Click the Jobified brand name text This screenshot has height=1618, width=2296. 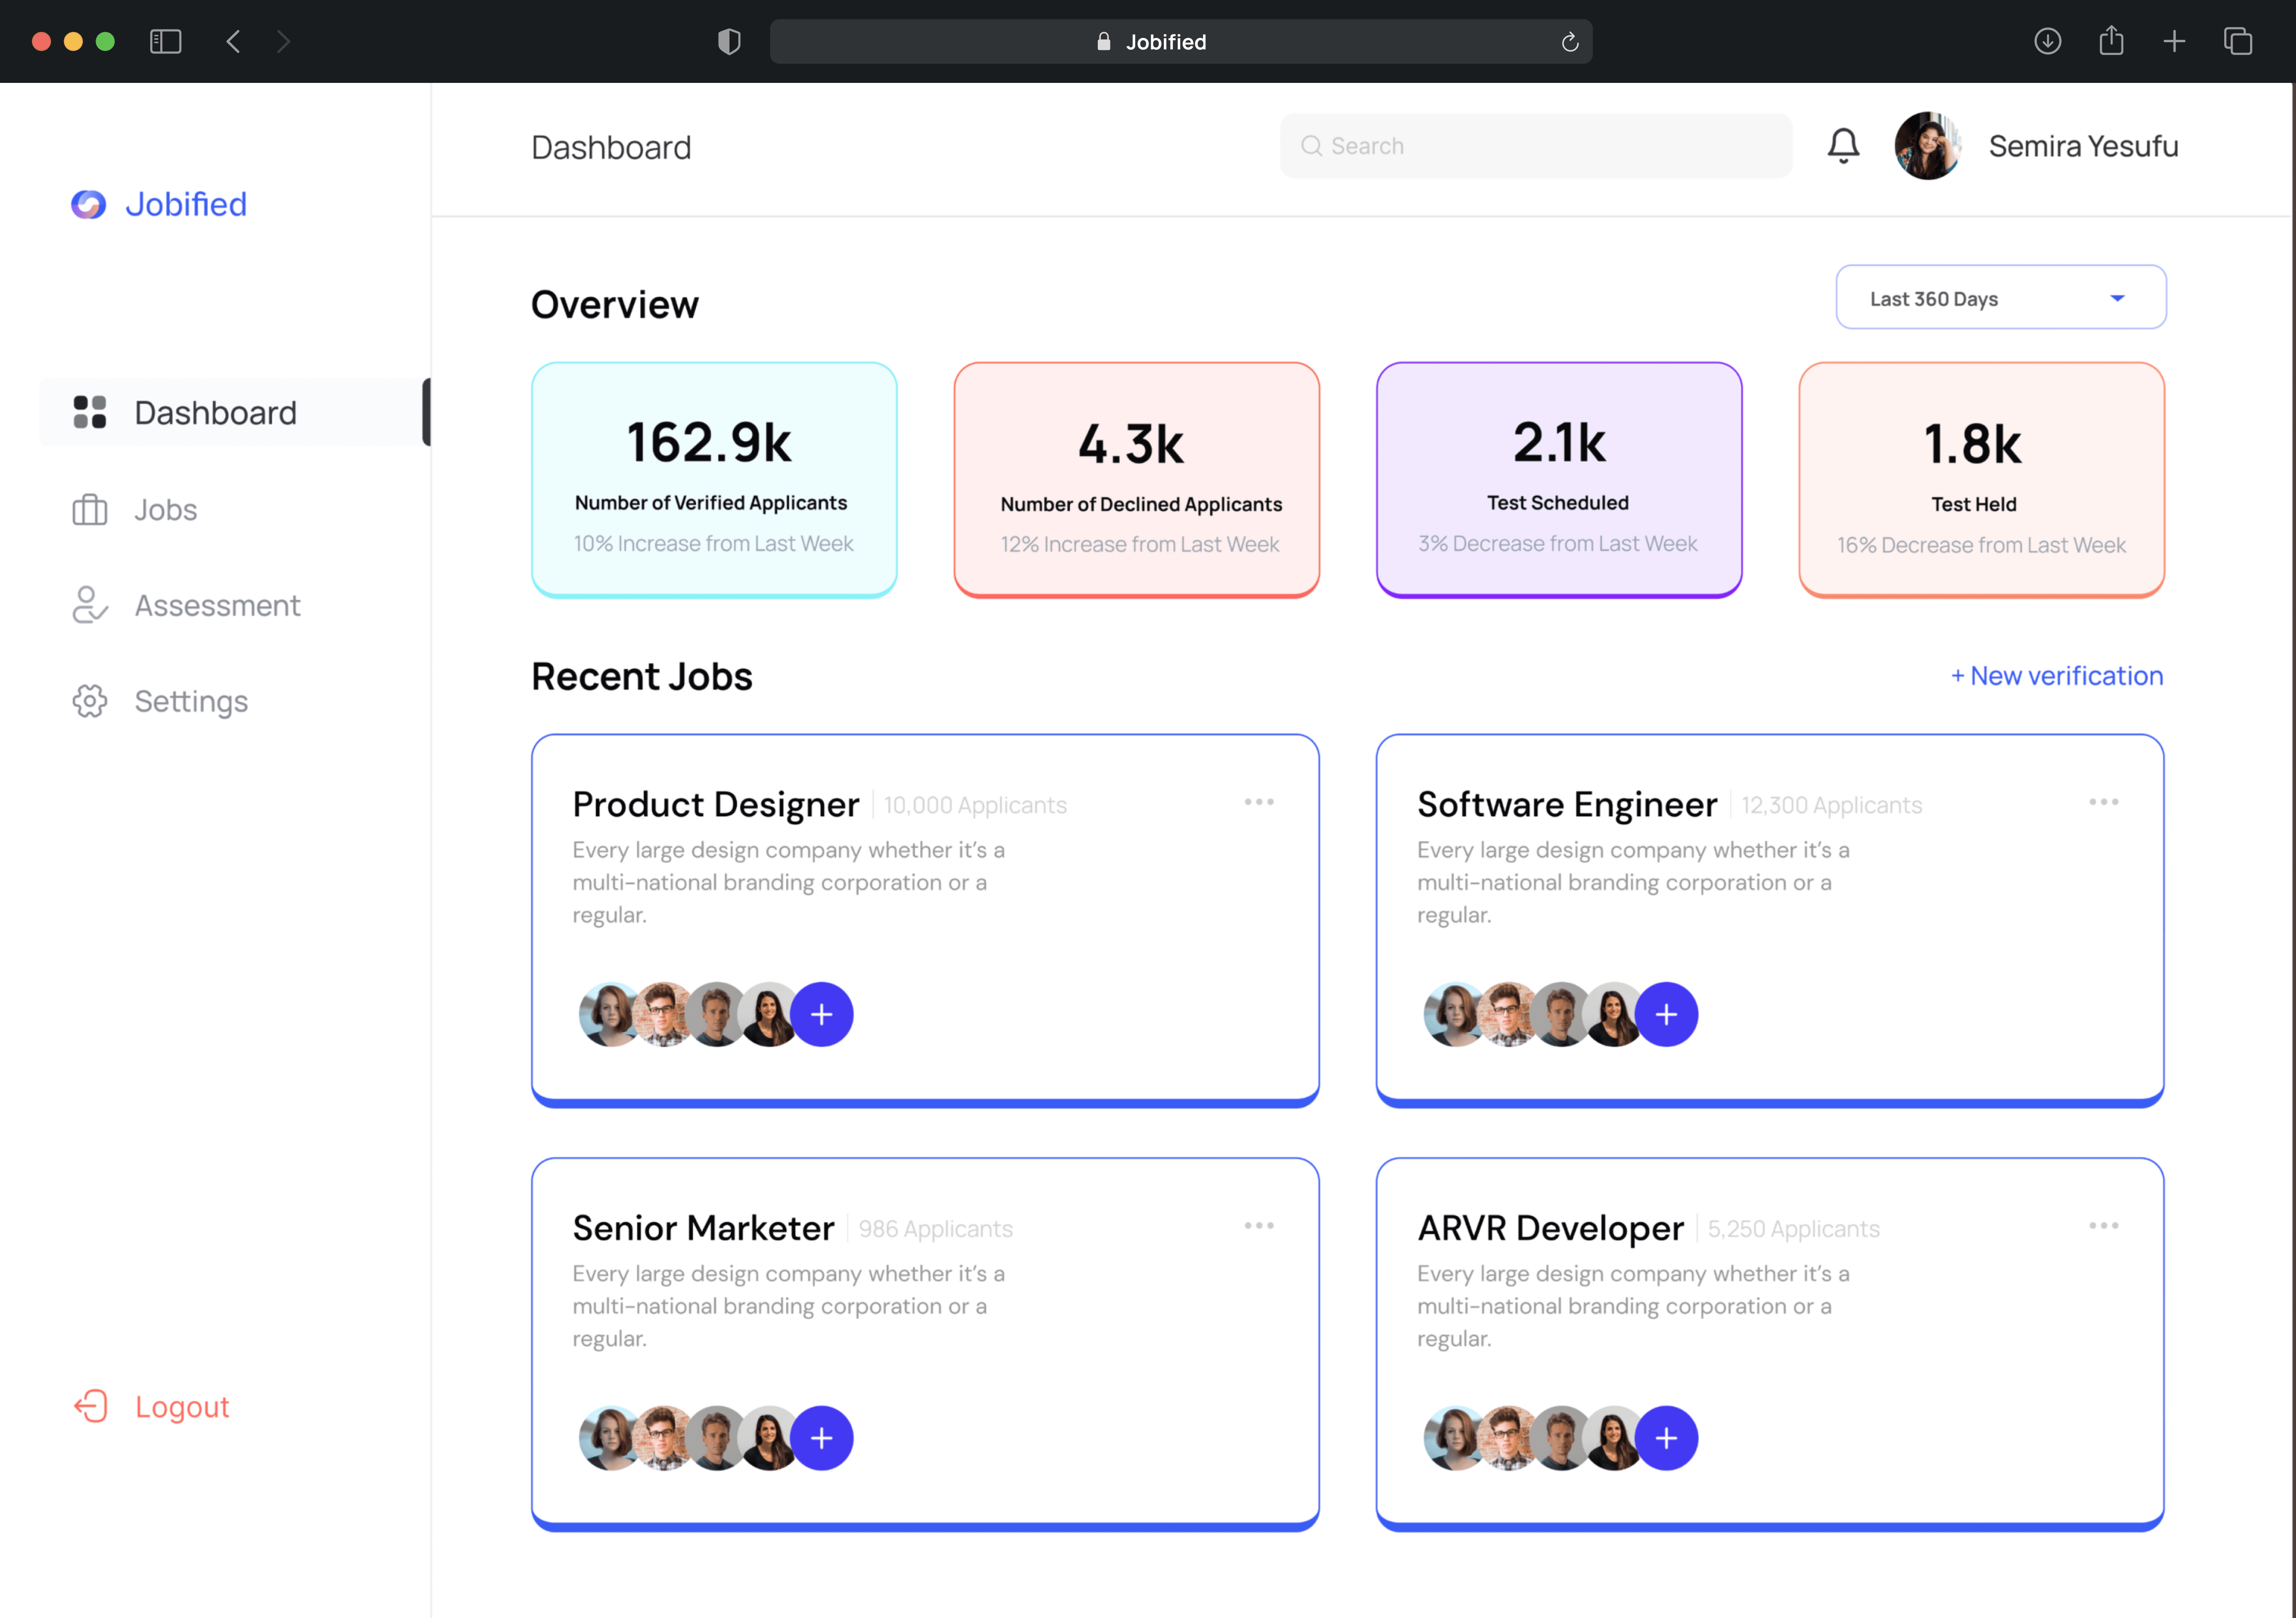click(x=186, y=204)
